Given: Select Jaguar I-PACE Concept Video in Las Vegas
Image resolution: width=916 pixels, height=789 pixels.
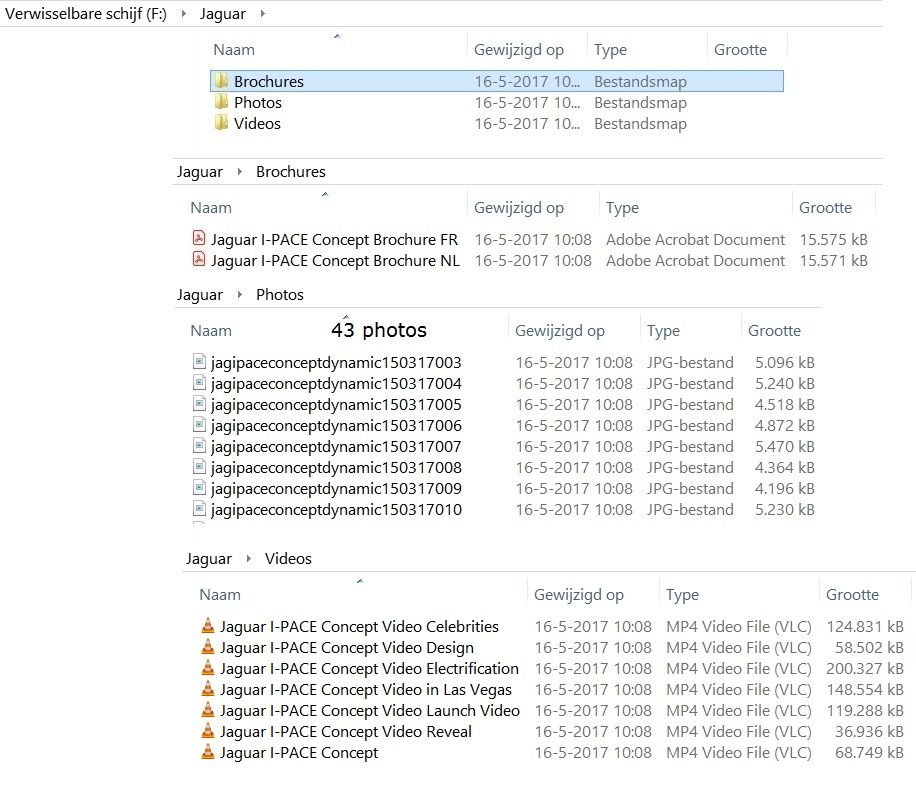Looking at the screenshot, I should [366, 690].
